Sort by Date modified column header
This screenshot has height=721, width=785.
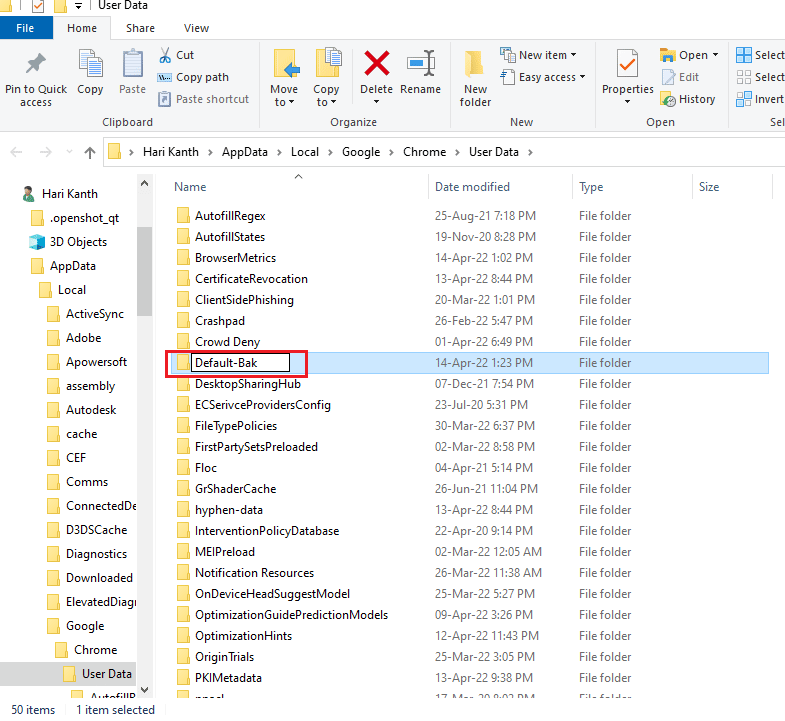coord(472,187)
